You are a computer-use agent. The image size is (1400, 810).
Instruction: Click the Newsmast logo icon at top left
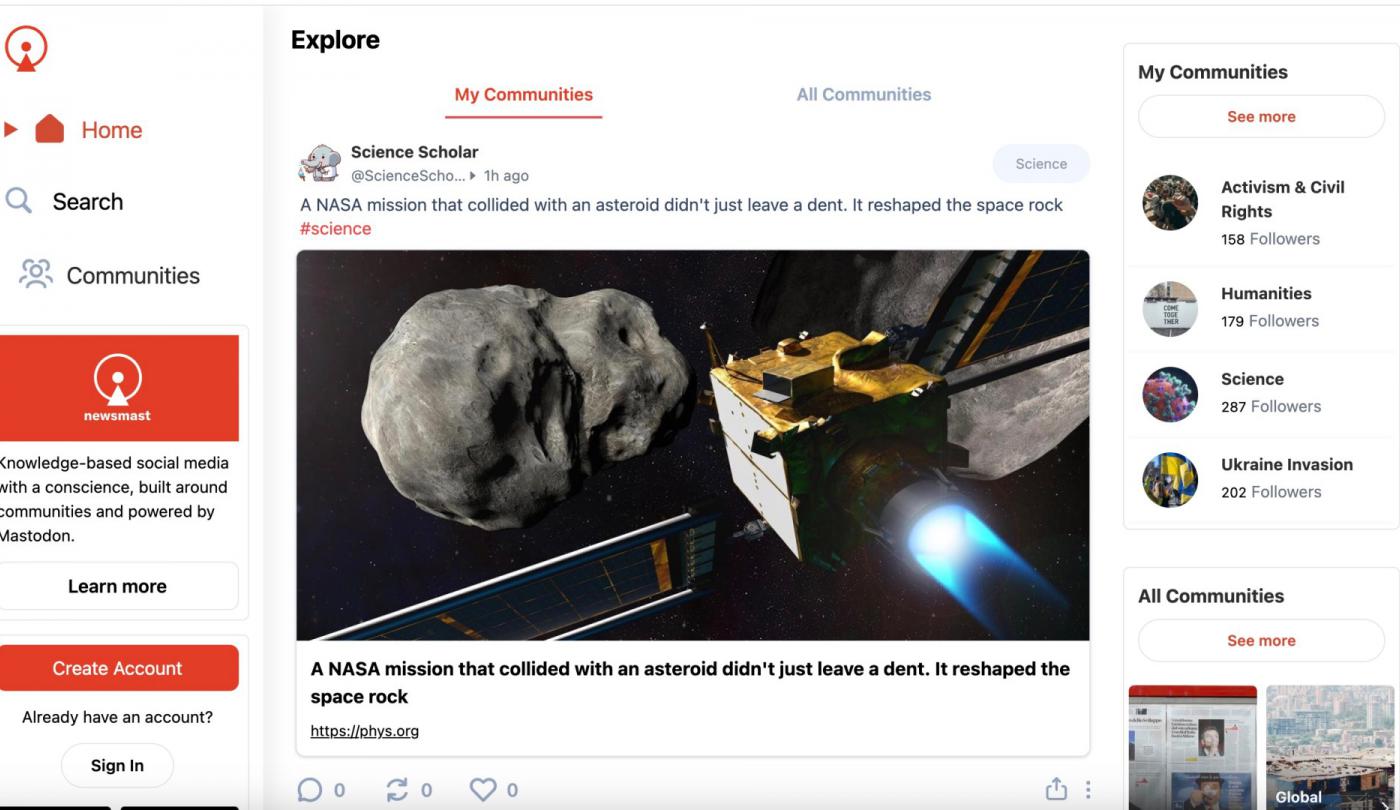[x=26, y=48]
